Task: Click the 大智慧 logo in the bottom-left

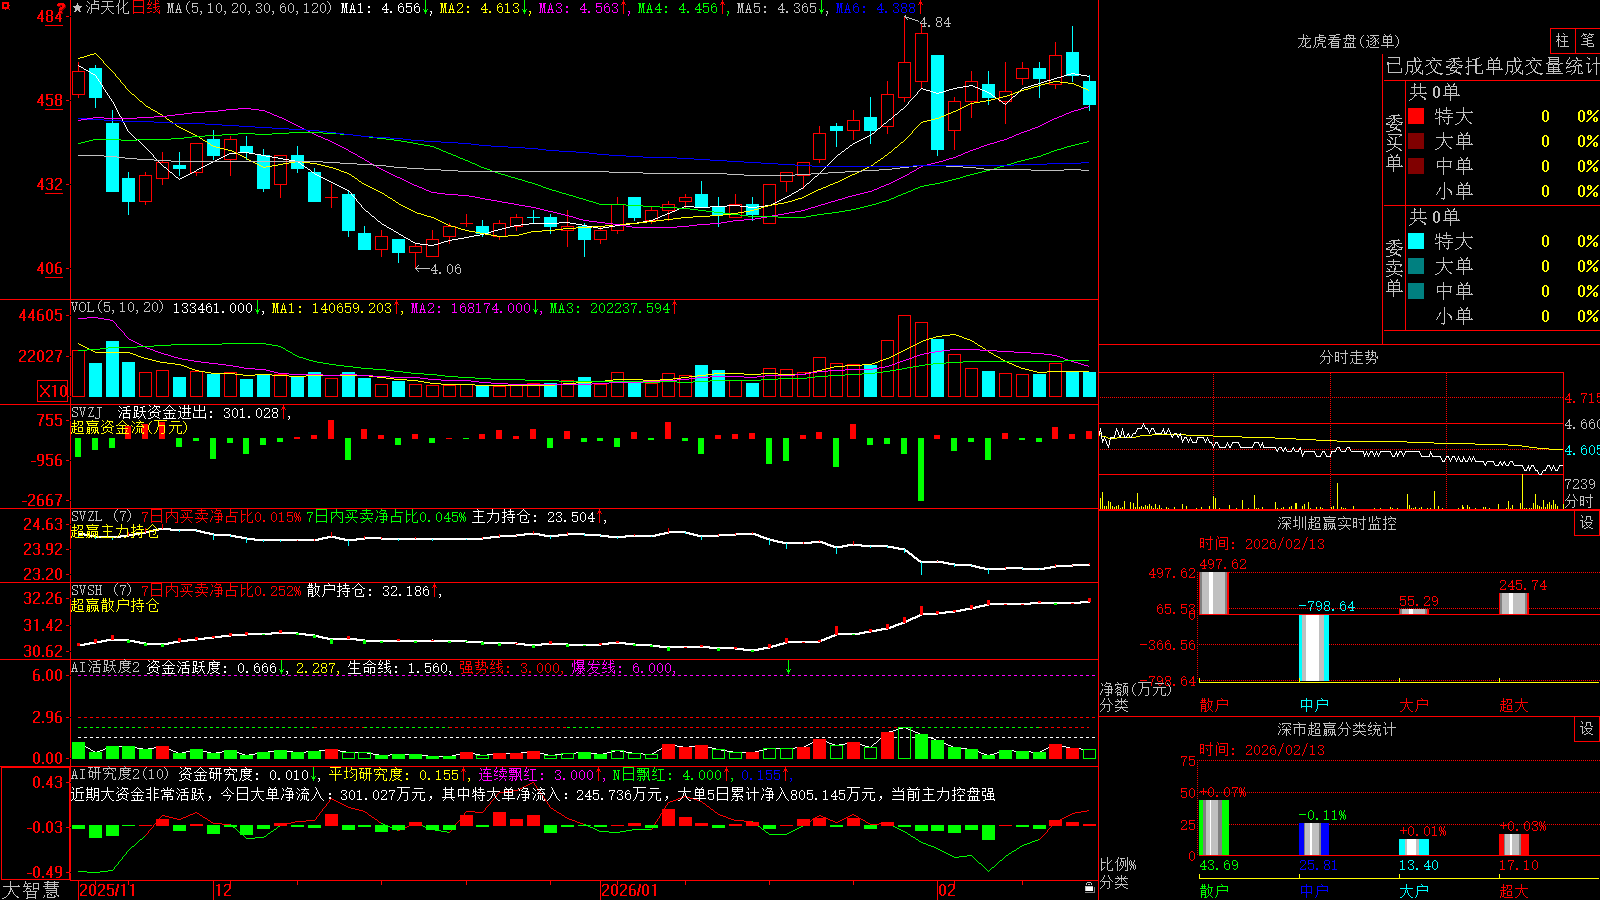Action: coord(31,890)
